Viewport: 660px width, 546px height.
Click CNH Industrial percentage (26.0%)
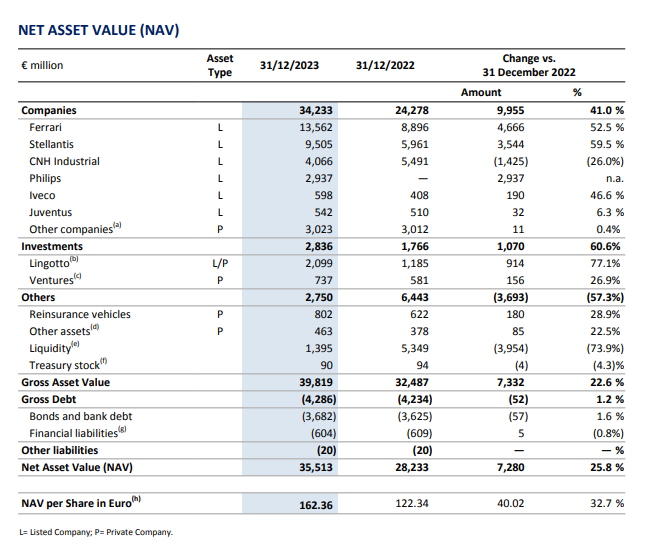(605, 161)
